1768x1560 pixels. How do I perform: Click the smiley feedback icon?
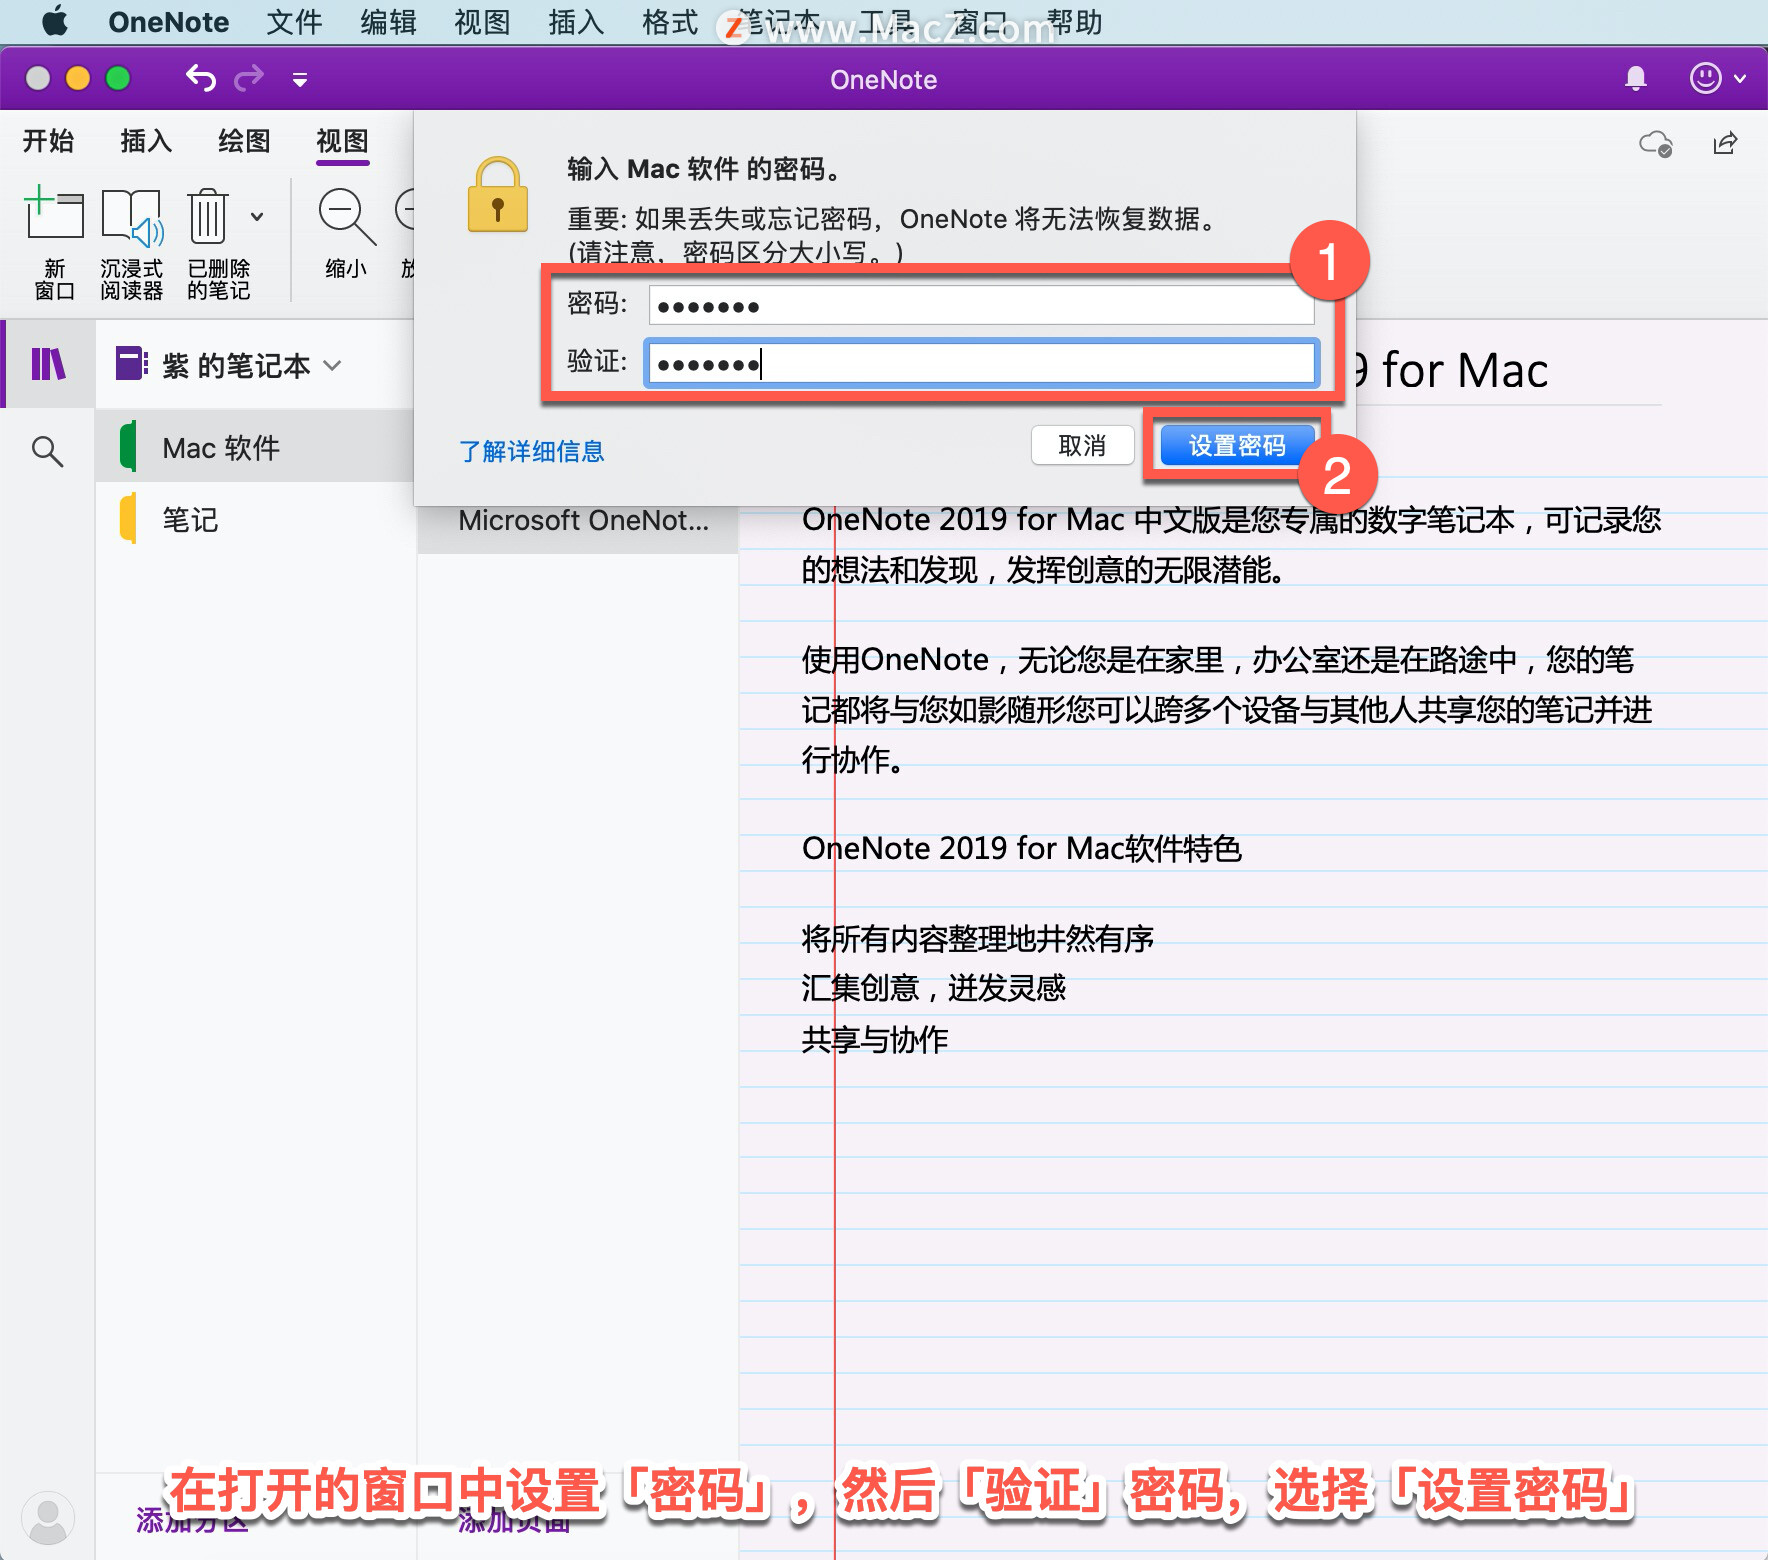click(x=1705, y=78)
